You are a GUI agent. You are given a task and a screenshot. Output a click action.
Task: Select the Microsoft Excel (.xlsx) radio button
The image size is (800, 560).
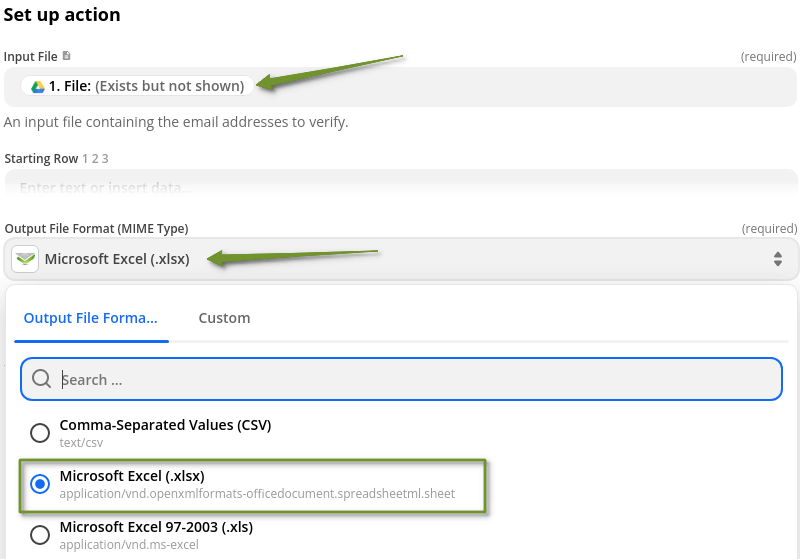[x=40, y=484]
